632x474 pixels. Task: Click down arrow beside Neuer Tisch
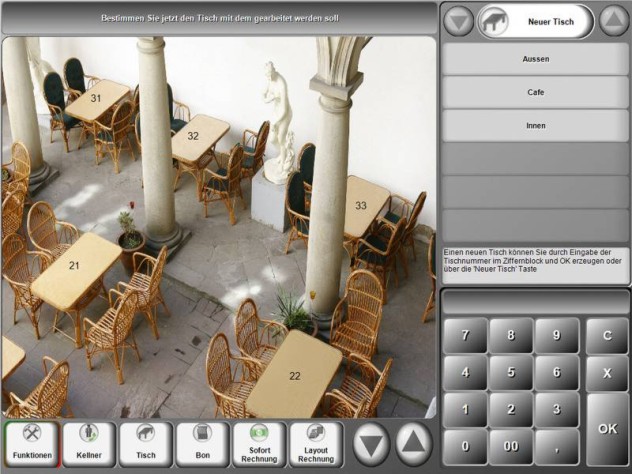pyautogui.click(x=459, y=21)
